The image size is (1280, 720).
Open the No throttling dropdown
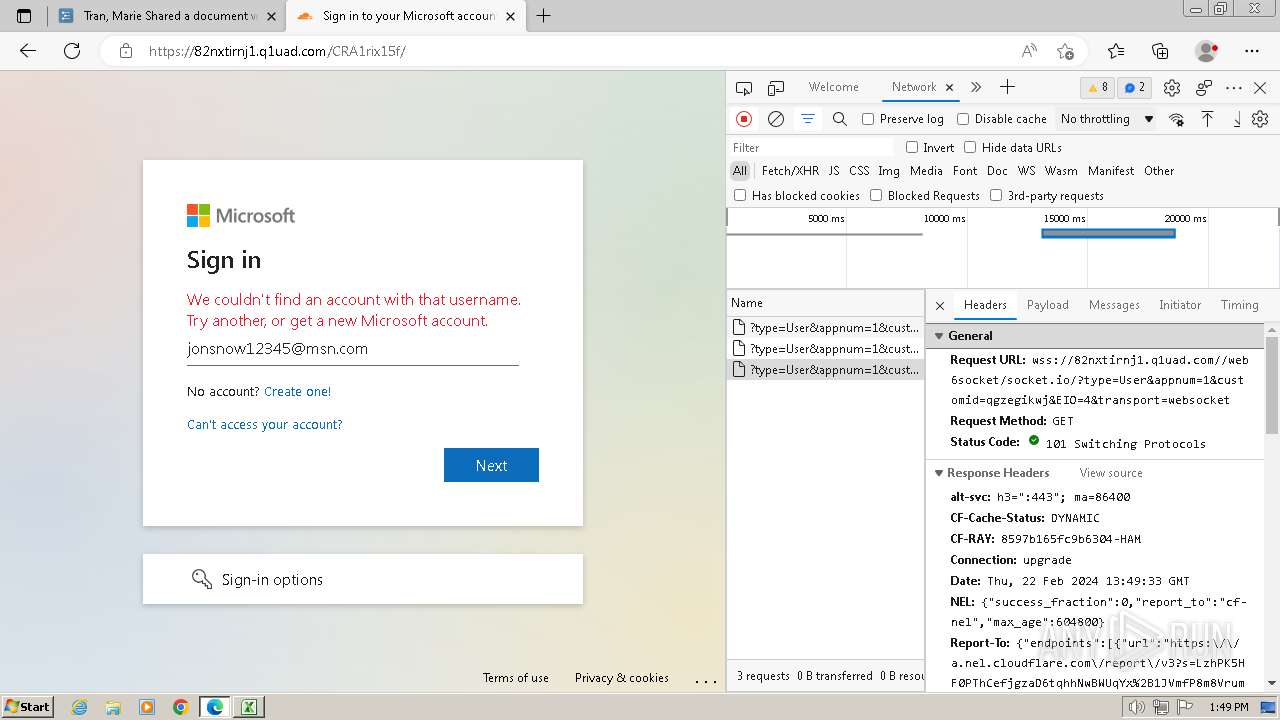click(x=1106, y=119)
